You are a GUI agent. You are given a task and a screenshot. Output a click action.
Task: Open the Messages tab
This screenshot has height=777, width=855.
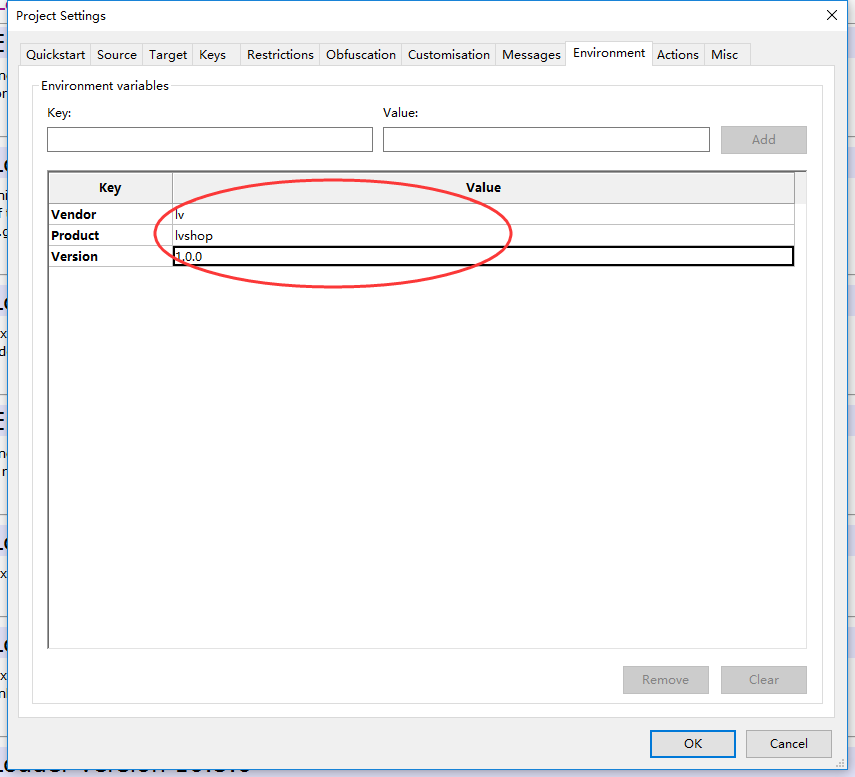click(531, 54)
